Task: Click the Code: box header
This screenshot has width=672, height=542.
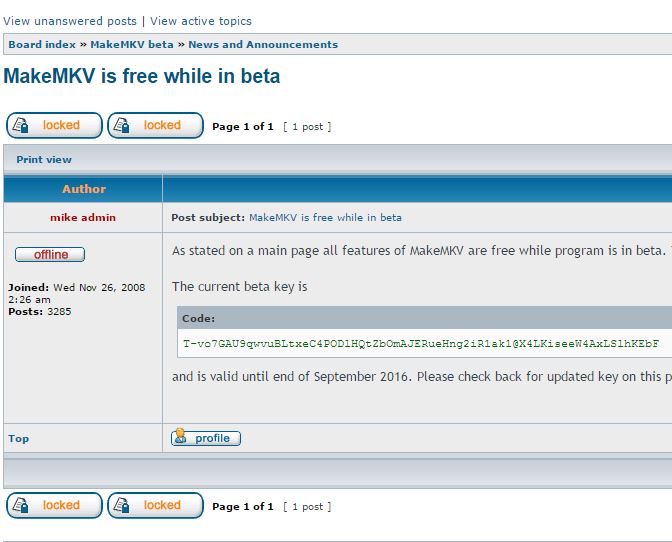Action: point(199,319)
